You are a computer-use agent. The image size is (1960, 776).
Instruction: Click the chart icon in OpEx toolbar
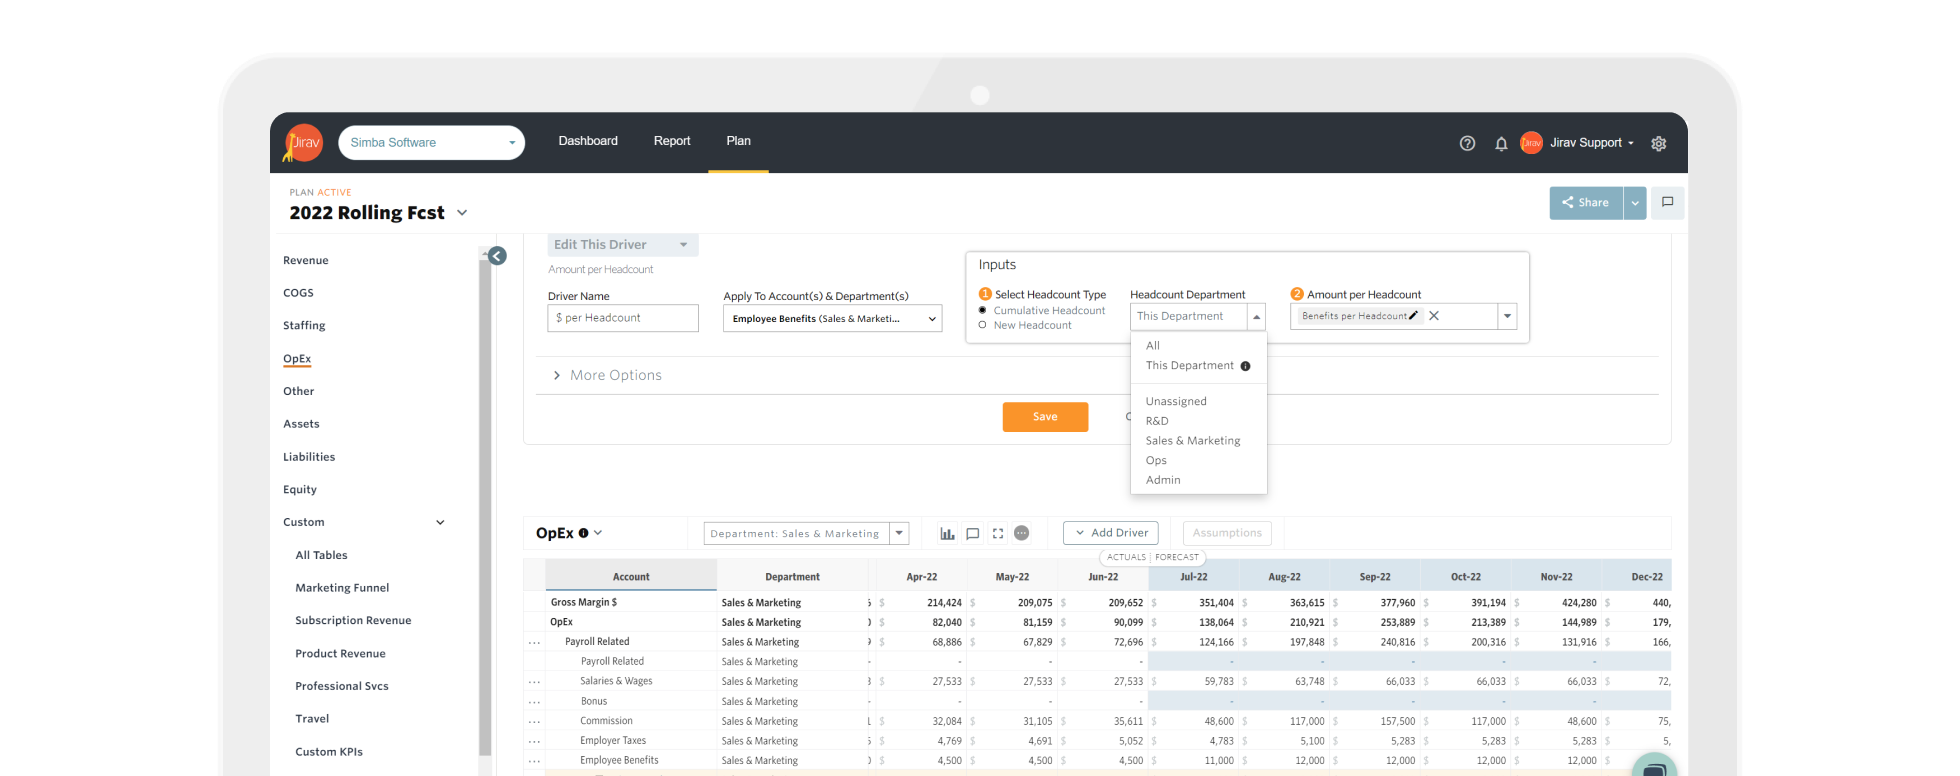point(947,533)
